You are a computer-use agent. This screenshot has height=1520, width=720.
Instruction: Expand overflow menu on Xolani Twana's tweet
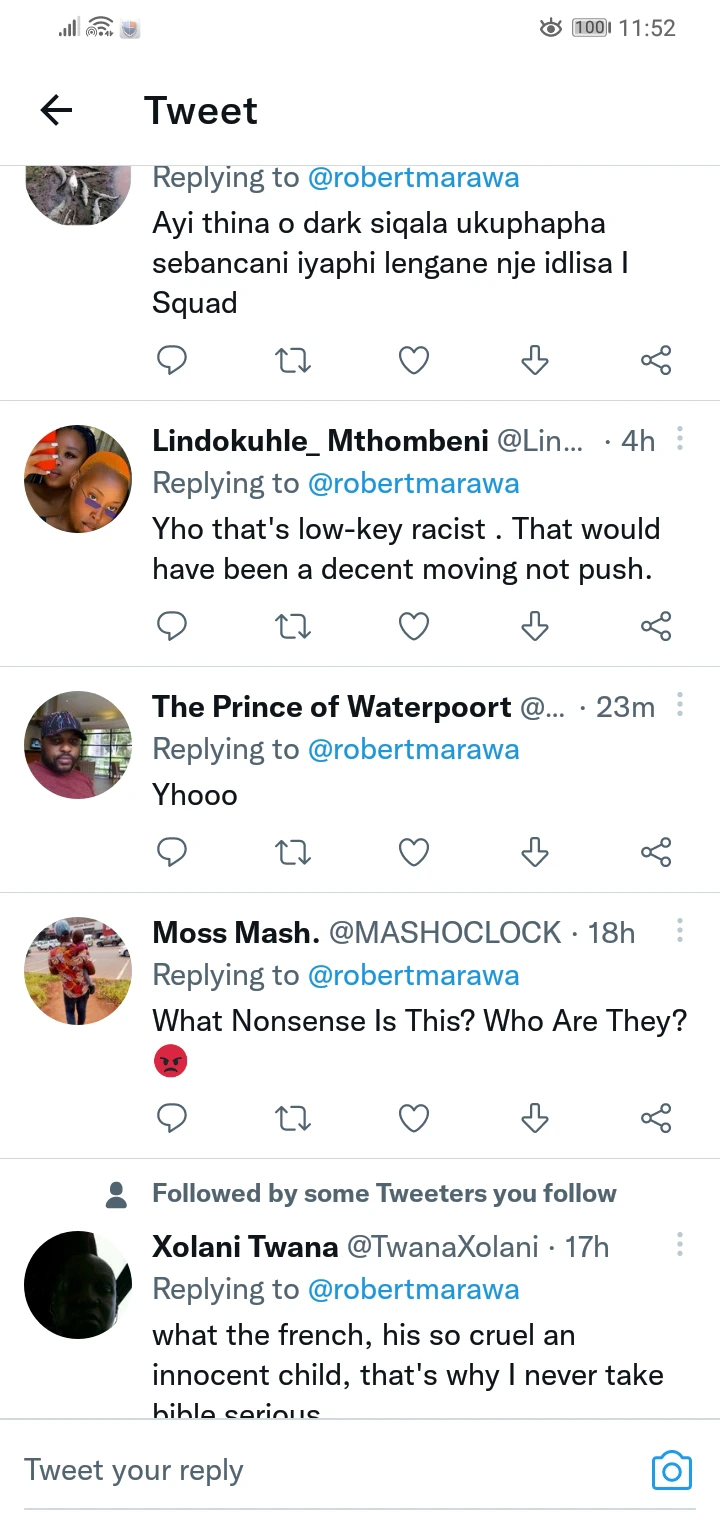[680, 1246]
